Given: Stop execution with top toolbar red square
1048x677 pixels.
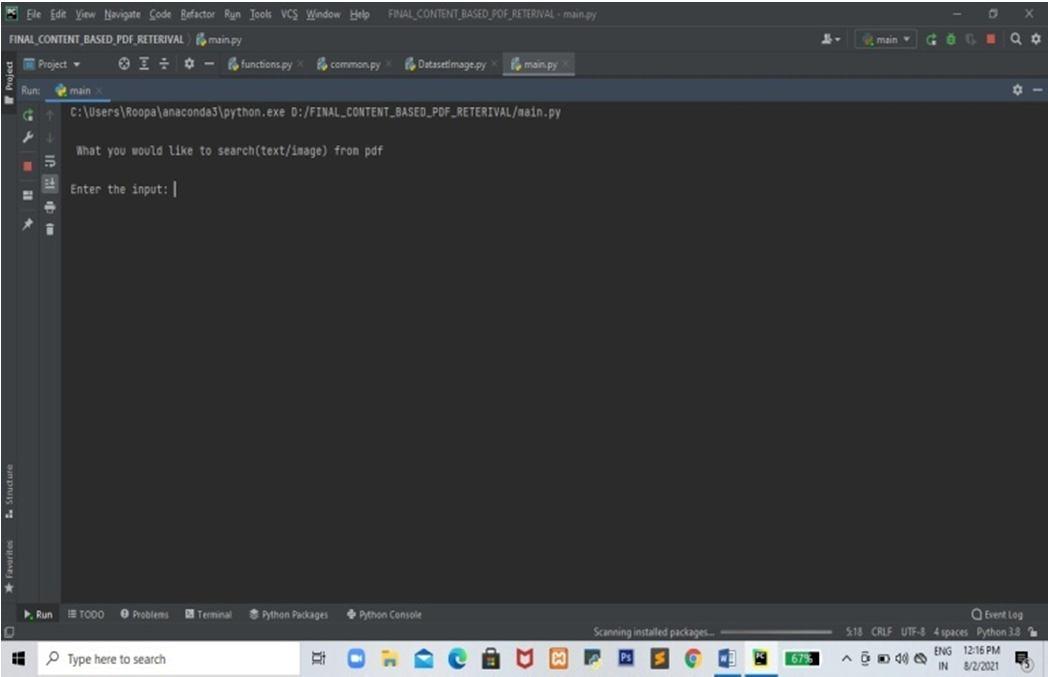Looking at the screenshot, I should pyautogui.click(x=991, y=39).
